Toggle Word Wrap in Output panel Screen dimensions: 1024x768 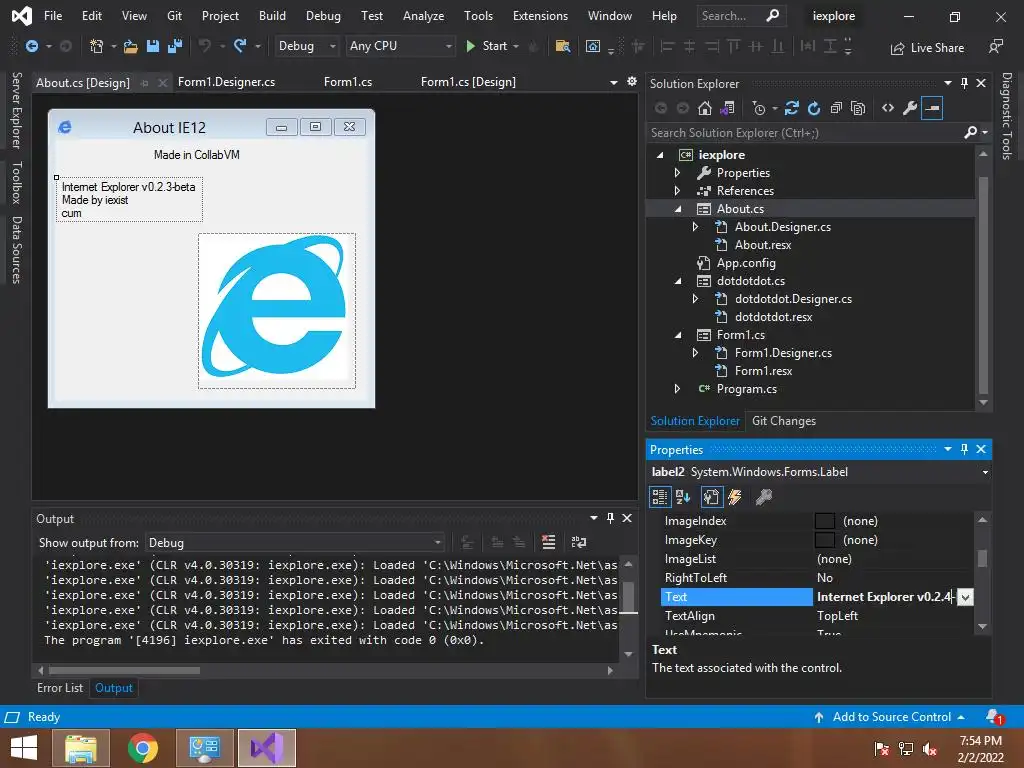[579, 542]
